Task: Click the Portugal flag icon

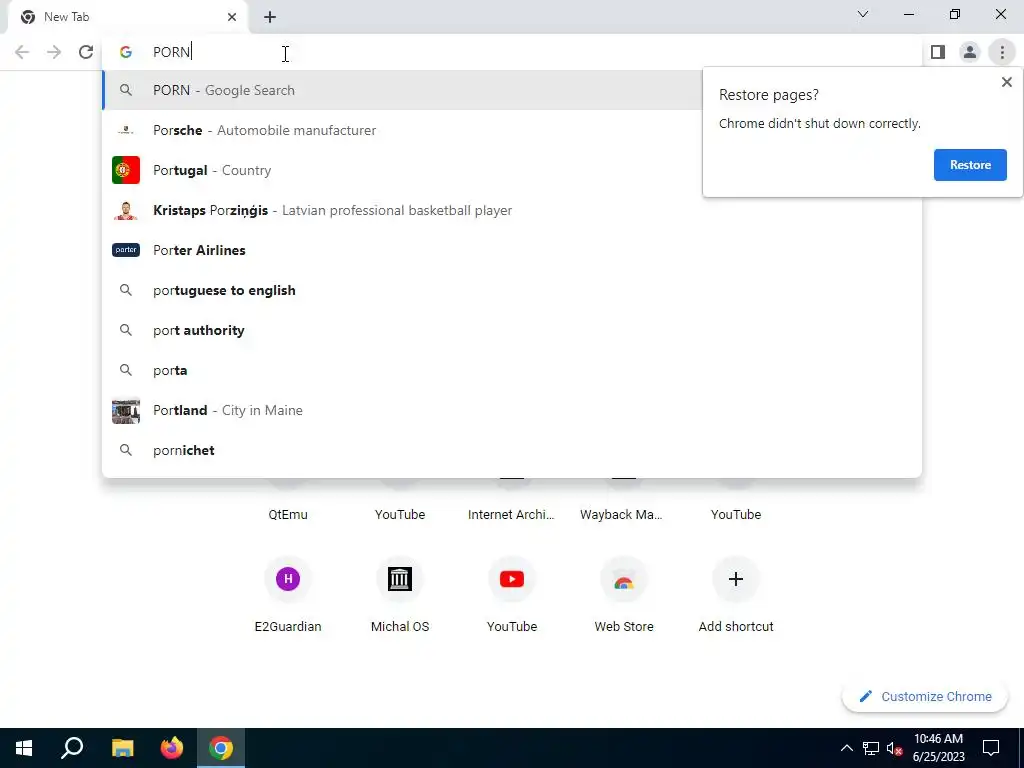Action: pyautogui.click(x=126, y=170)
